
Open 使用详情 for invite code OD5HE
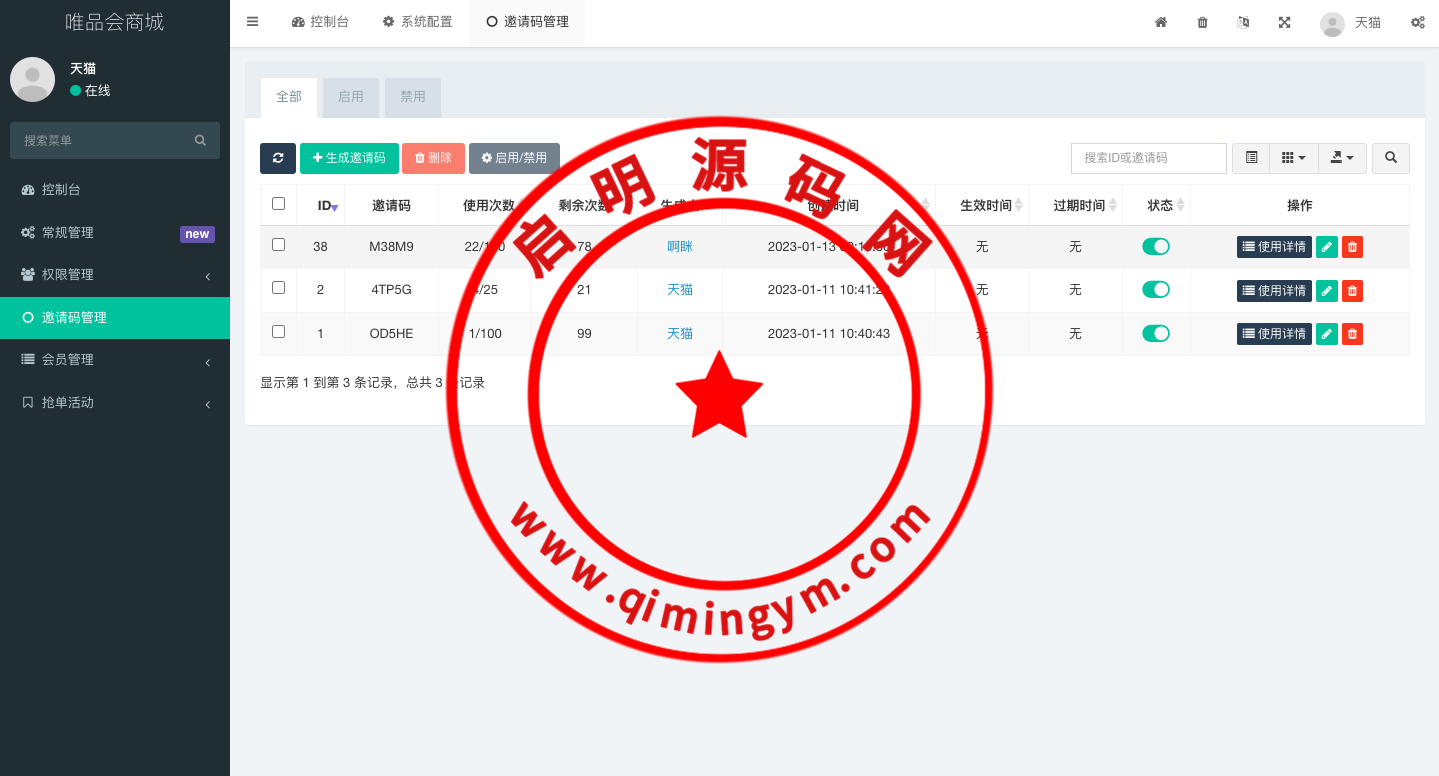tap(1274, 334)
